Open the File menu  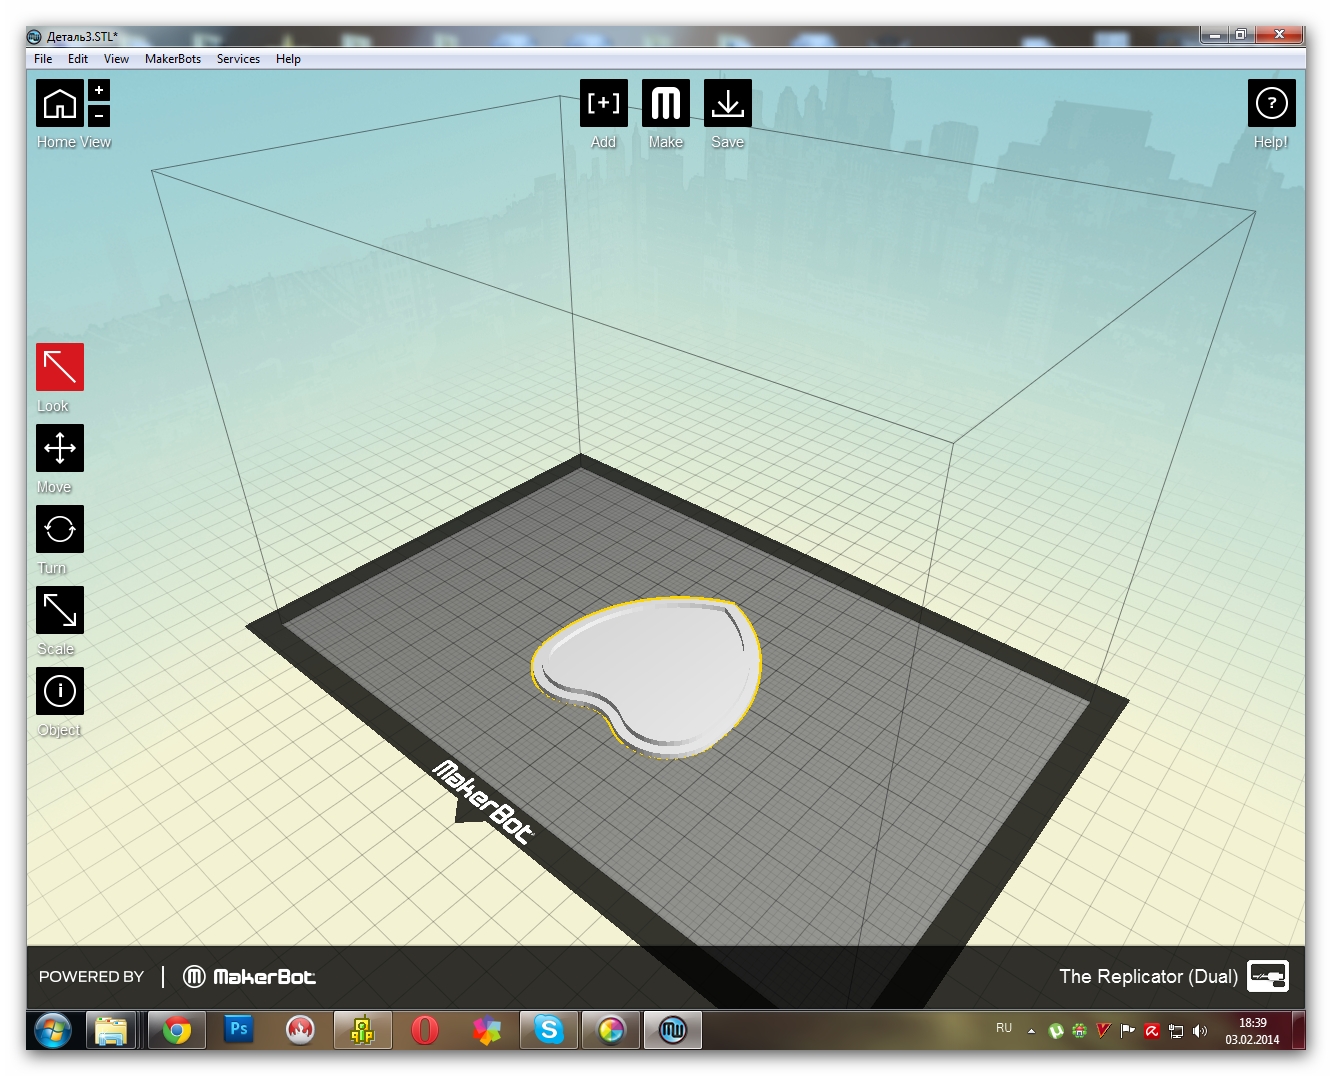pos(43,59)
